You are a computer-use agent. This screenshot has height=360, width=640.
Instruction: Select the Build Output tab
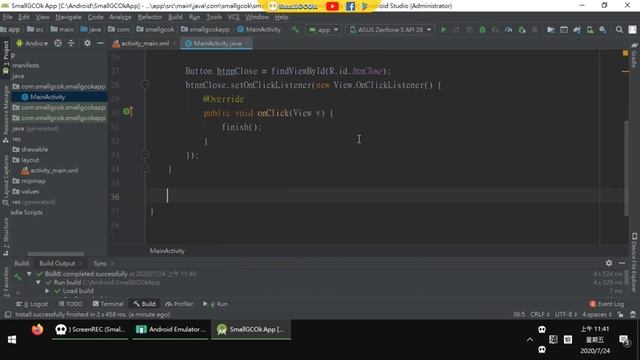pos(57,263)
